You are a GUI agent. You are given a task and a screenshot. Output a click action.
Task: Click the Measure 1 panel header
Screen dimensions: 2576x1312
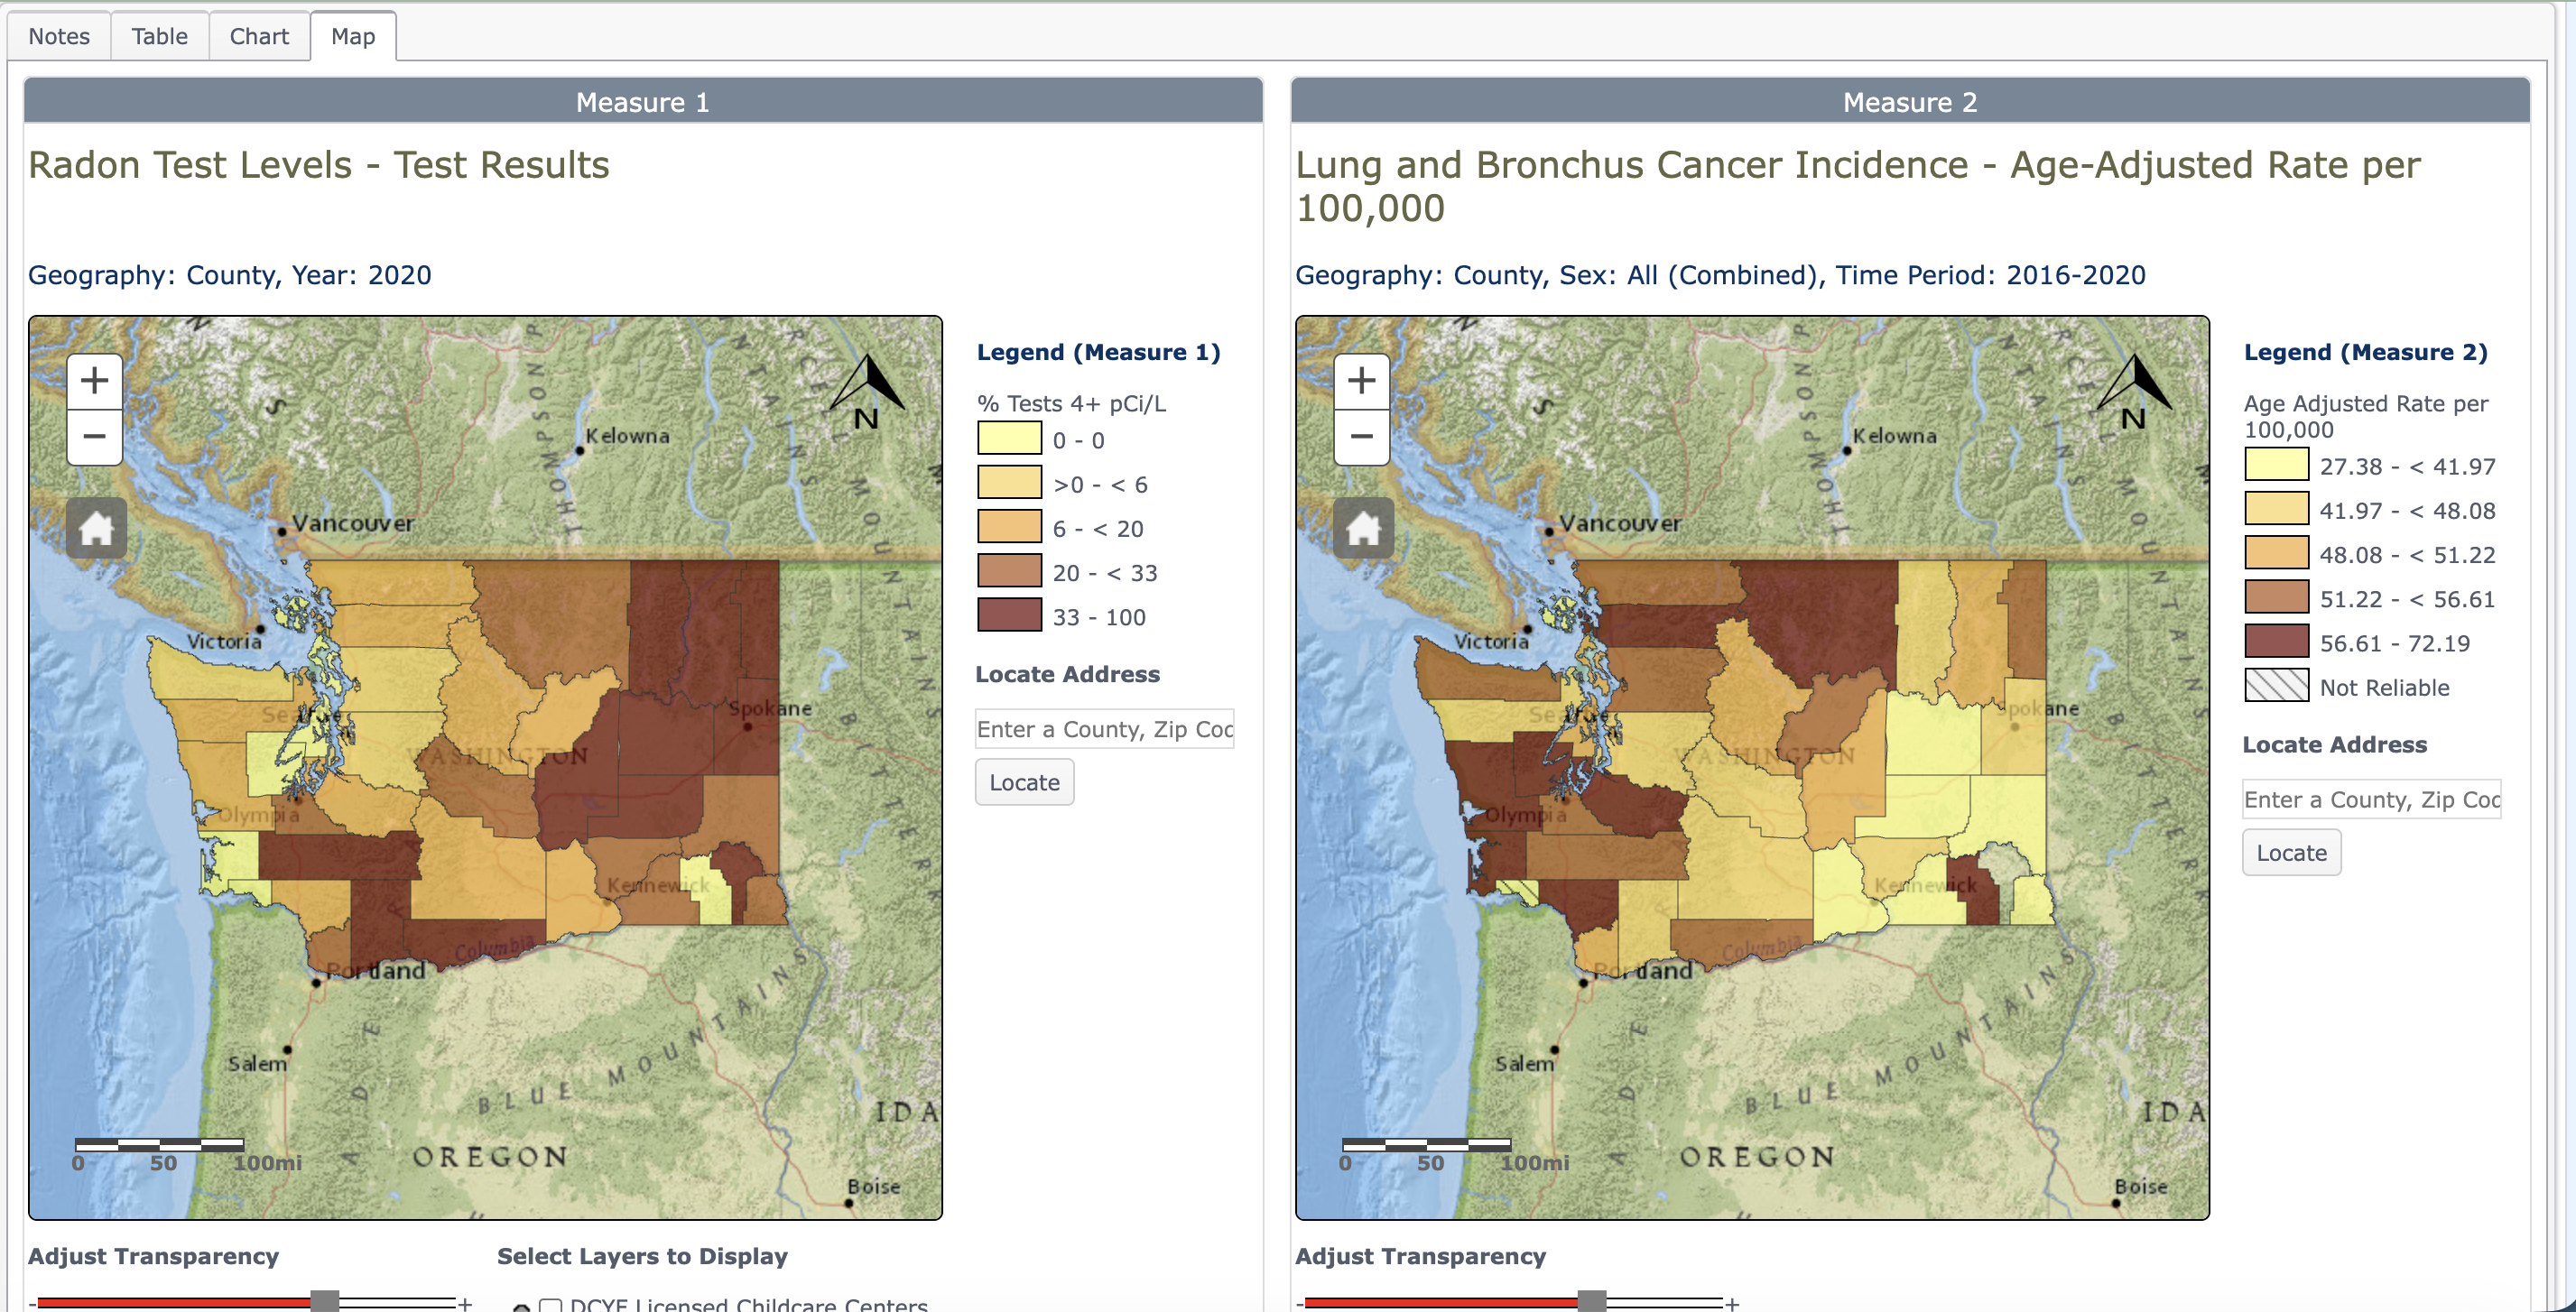pyautogui.click(x=643, y=101)
